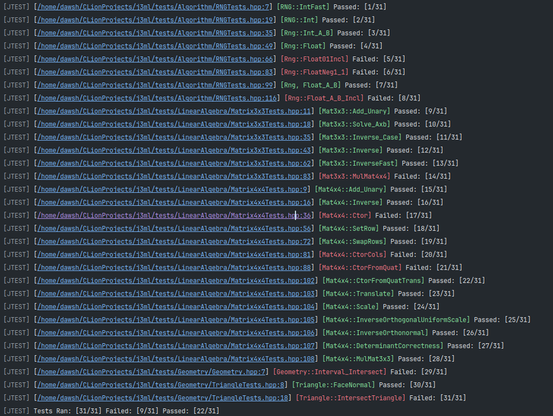Open the TriangleTests link for Triangle::FaceNormal
The height and width of the screenshot is (416, 553).
(161, 385)
